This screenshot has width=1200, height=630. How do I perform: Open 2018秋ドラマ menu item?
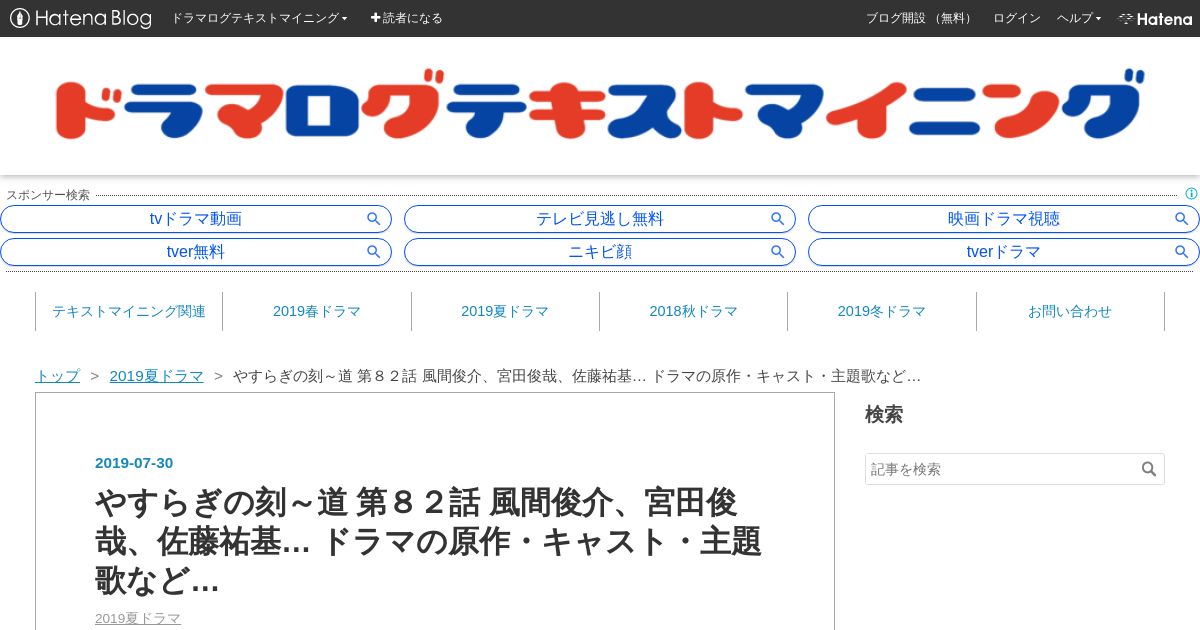coord(693,311)
